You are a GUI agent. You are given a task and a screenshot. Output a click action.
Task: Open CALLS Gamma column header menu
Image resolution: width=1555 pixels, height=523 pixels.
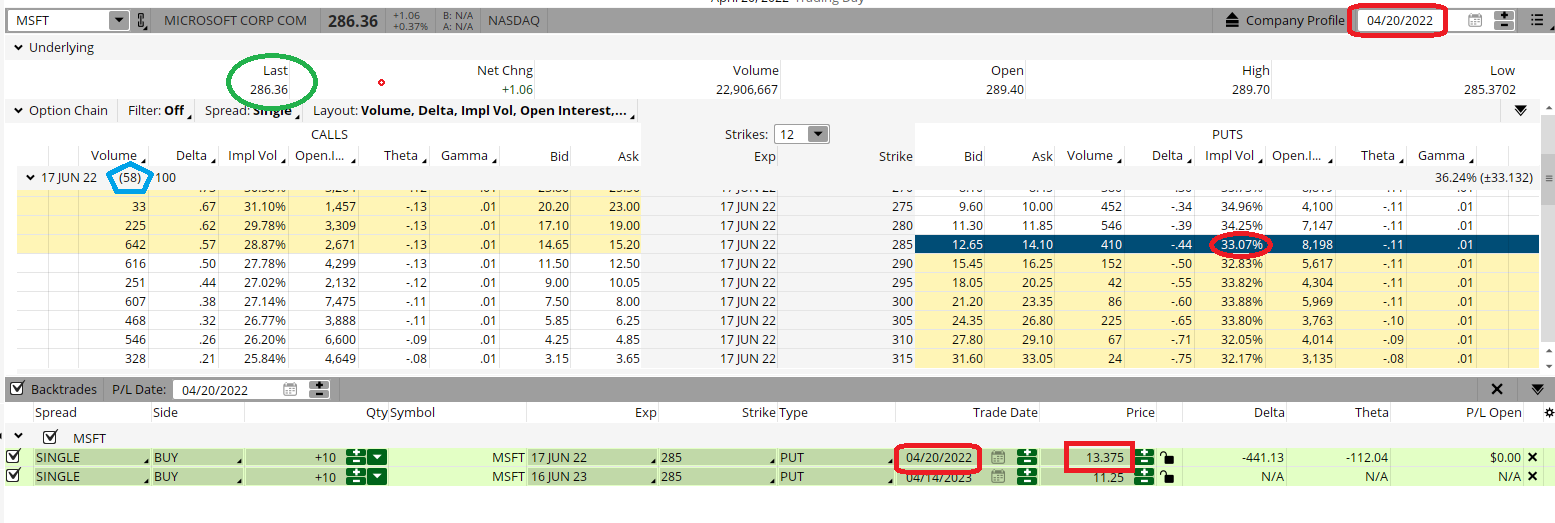click(468, 156)
